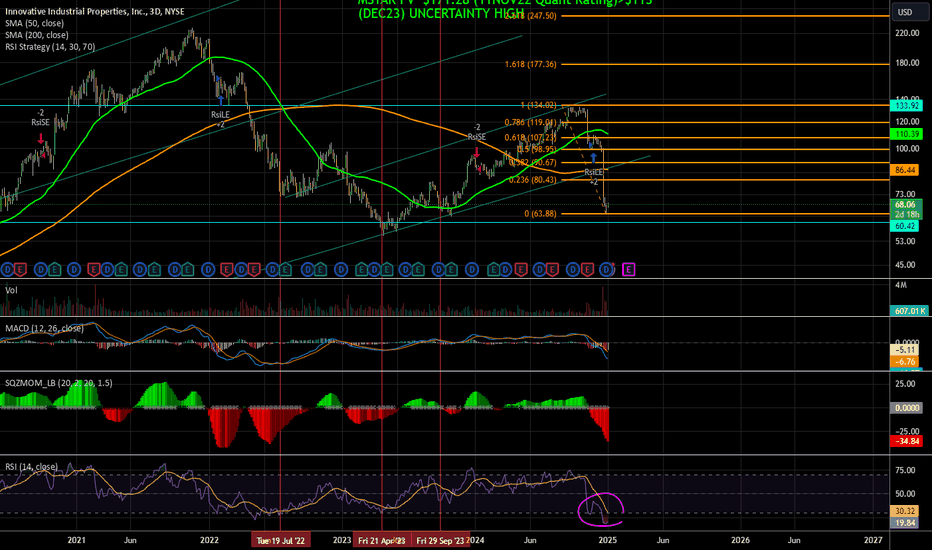Click the -5.11 MACD value label

pos(905,350)
